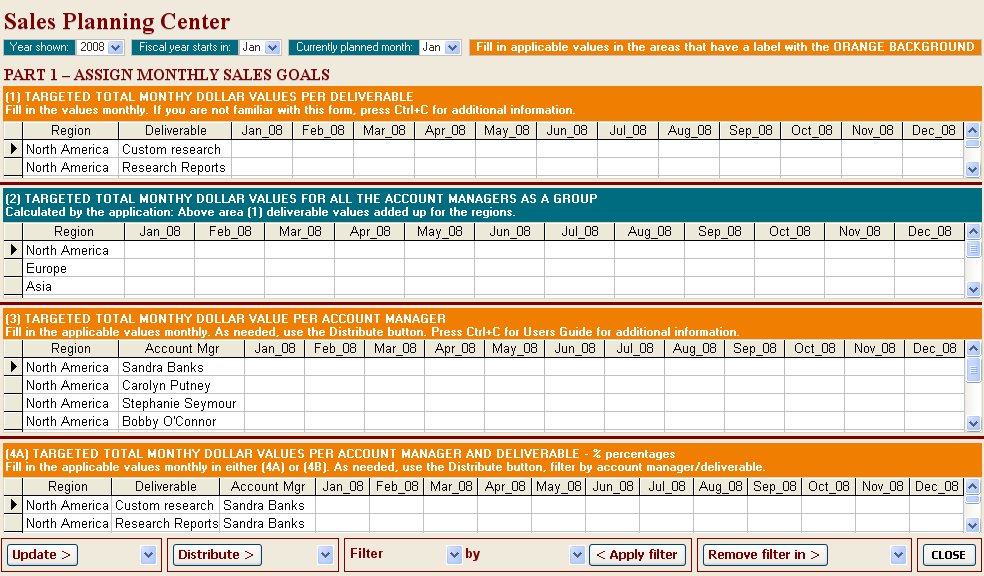Screen dimensions: 984x576
Task: Select the Europe row selector in section 2
Action: [13, 269]
